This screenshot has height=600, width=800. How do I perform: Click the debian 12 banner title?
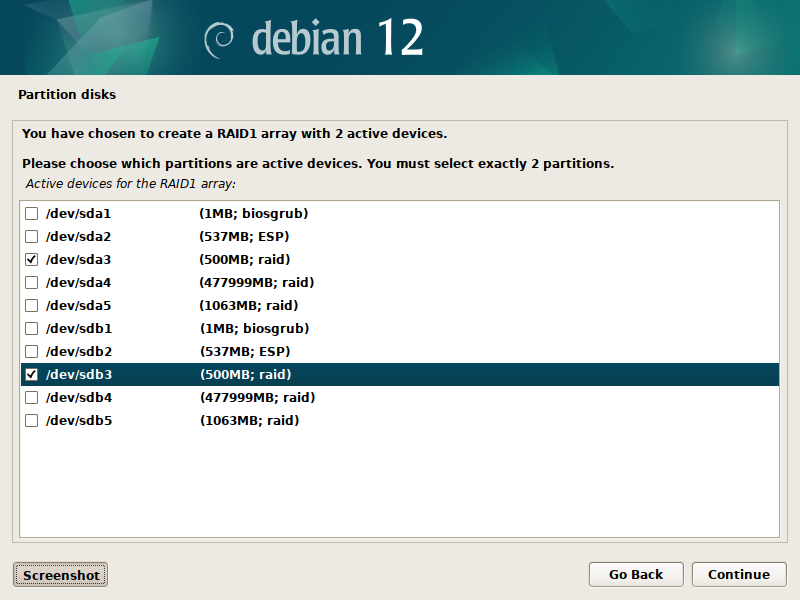[337, 38]
